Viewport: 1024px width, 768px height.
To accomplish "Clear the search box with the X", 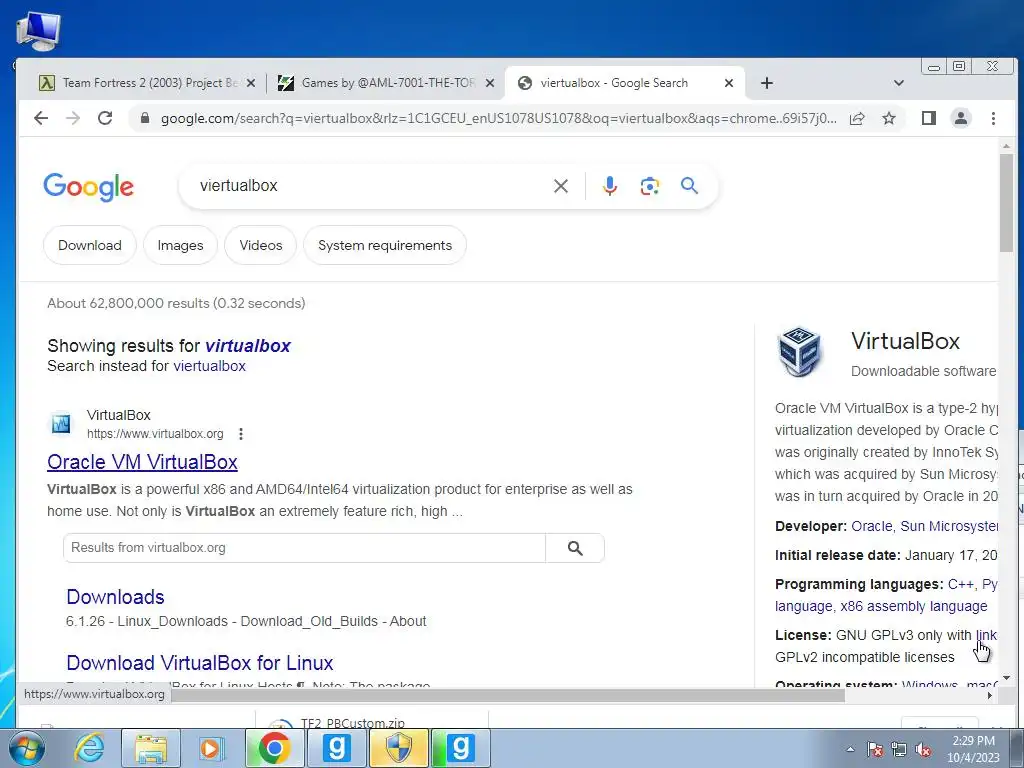I will 560,186.
